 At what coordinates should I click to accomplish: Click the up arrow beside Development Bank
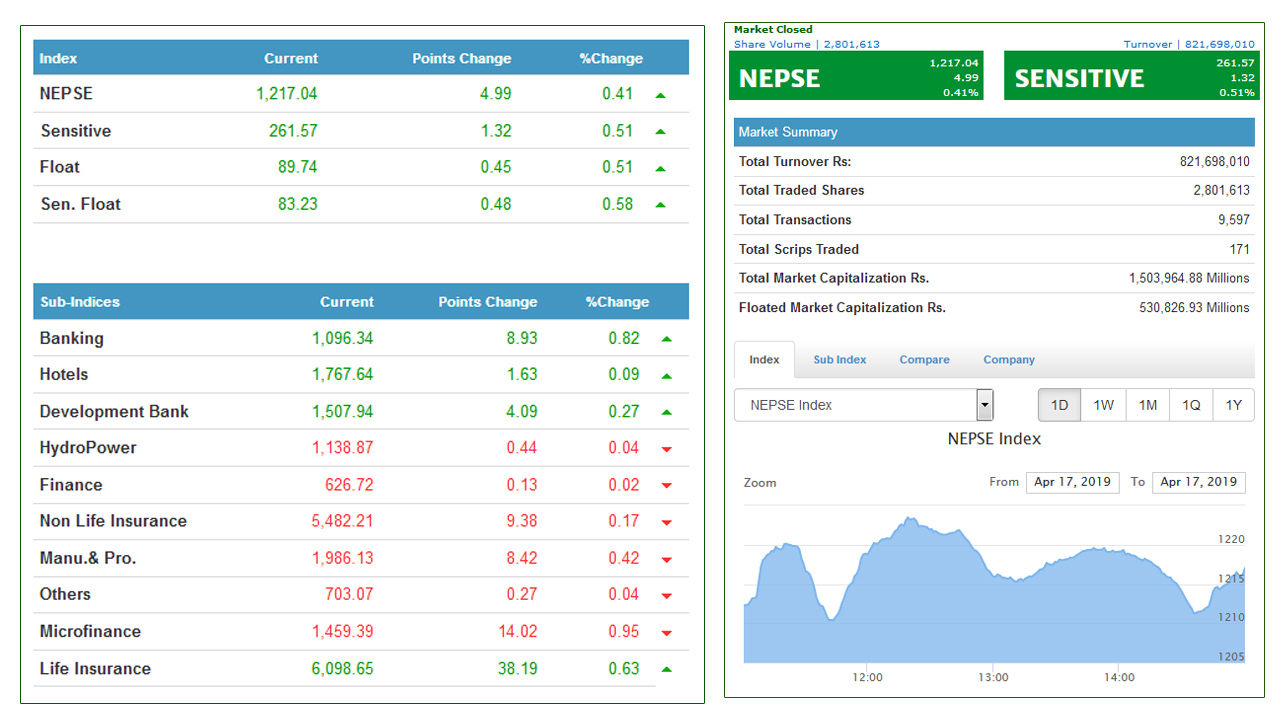click(x=667, y=412)
